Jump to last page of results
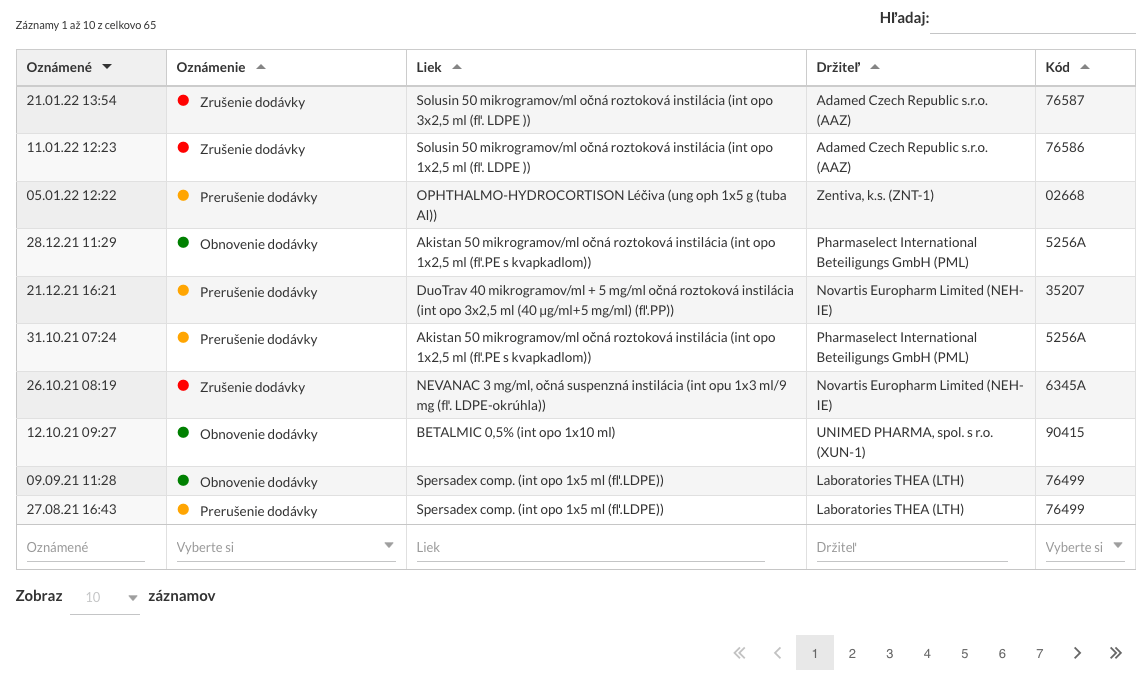This screenshot has height=685, width=1146. [x=1115, y=653]
